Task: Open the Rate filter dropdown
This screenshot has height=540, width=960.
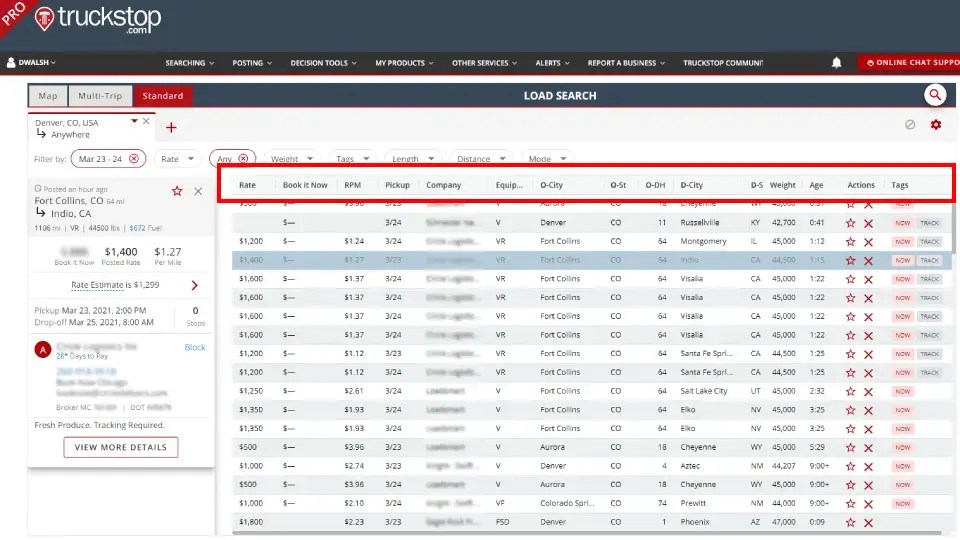Action: point(177,159)
